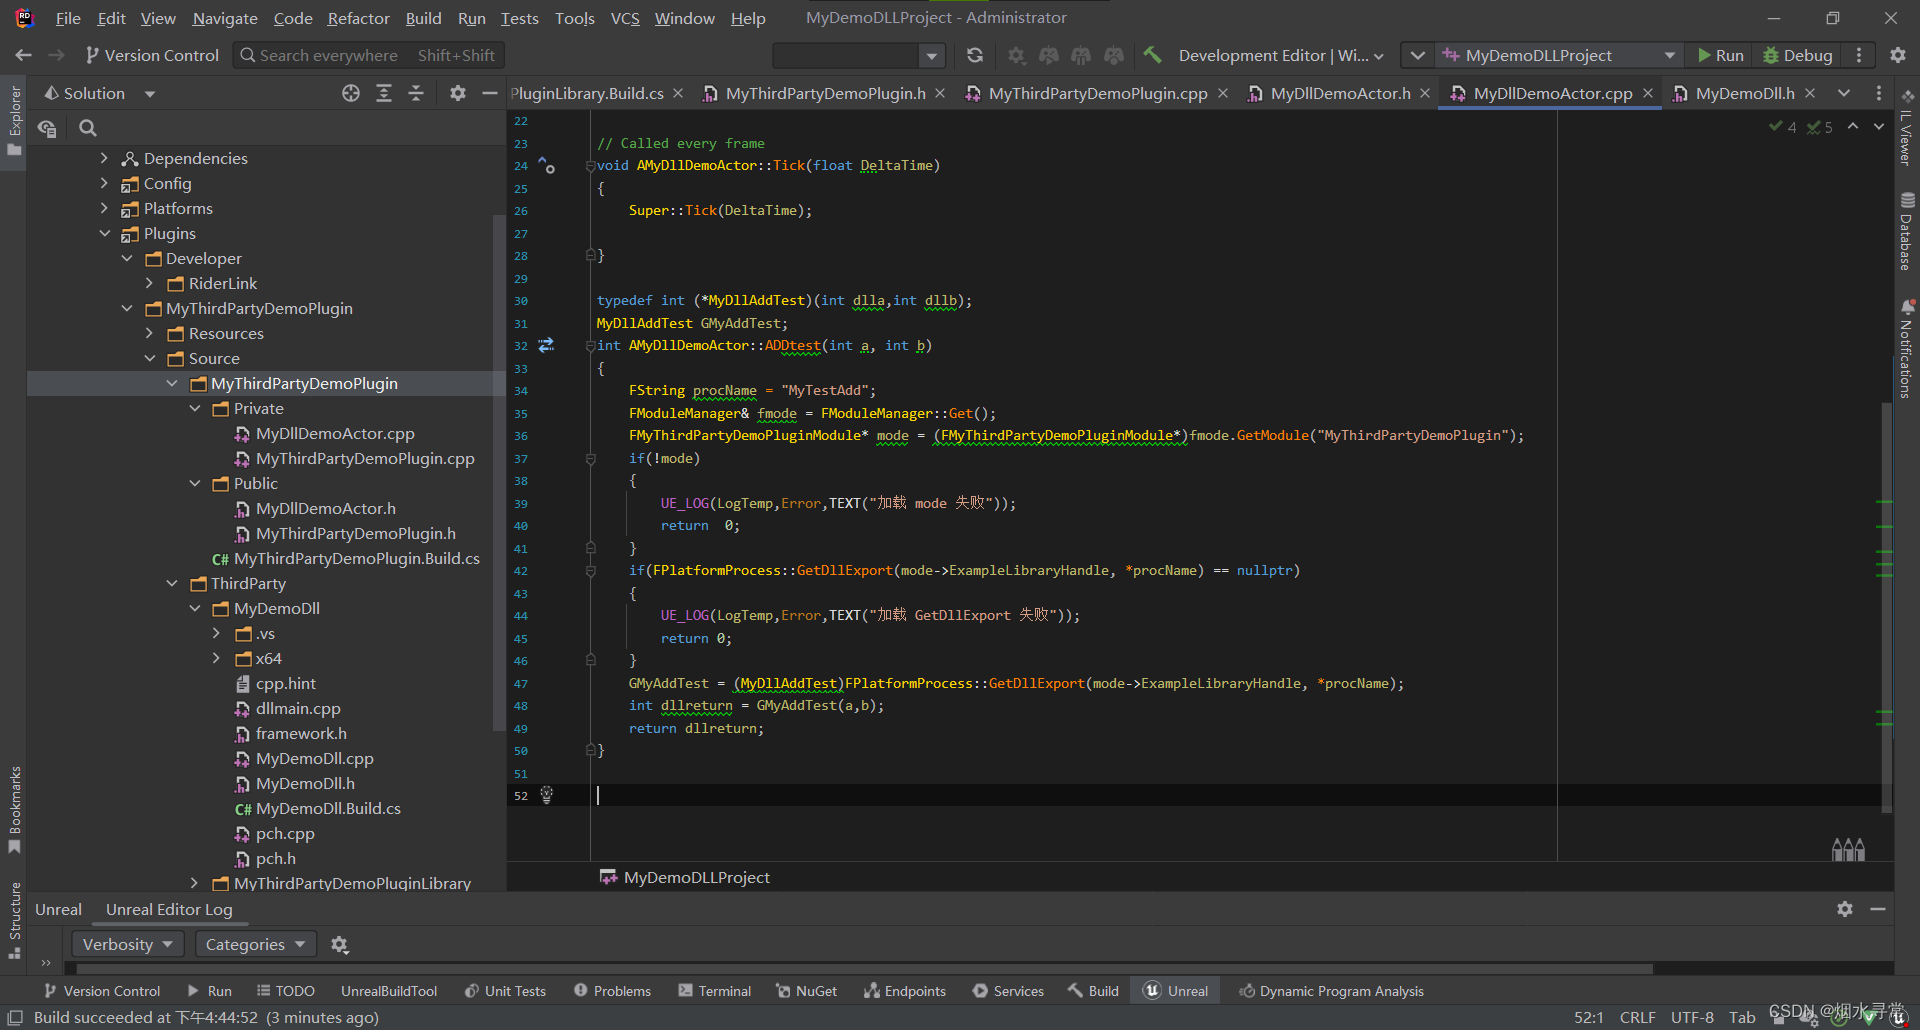Click the Build hammer icon in toolbar
Viewport: 1920px width, 1030px height.
pos(1153,55)
